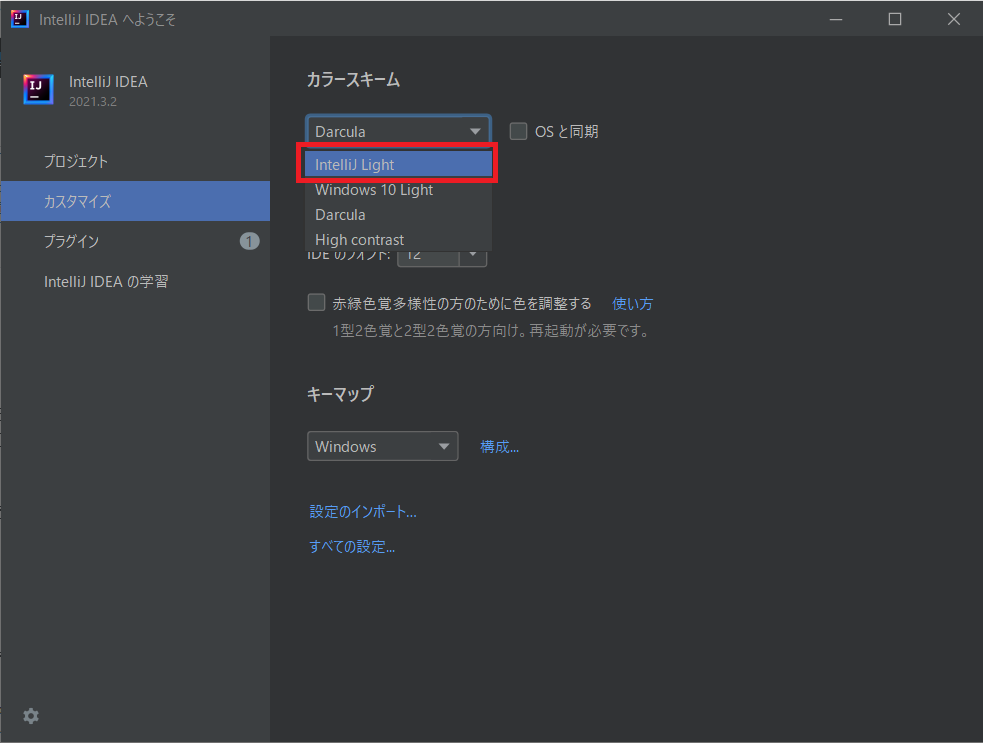
Task: Click the plugin update badge showing 1
Action: [250, 241]
